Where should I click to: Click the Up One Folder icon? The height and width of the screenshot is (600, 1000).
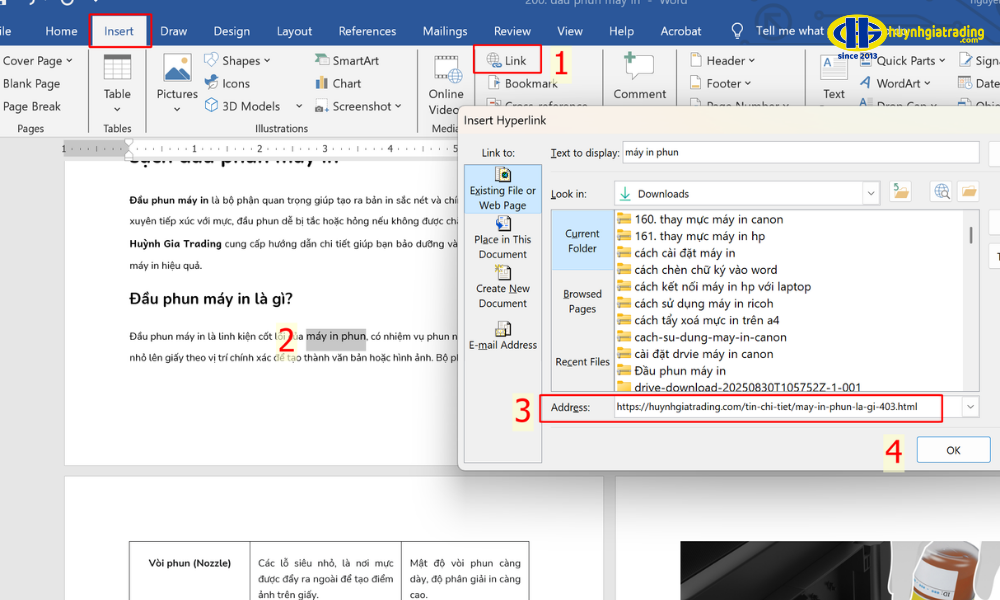click(901, 192)
